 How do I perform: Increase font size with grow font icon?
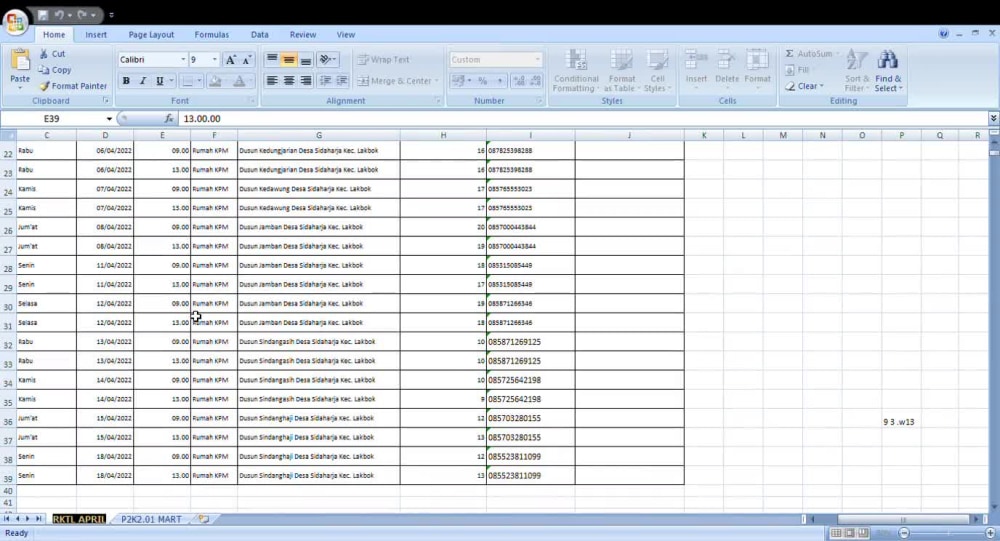point(230,59)
